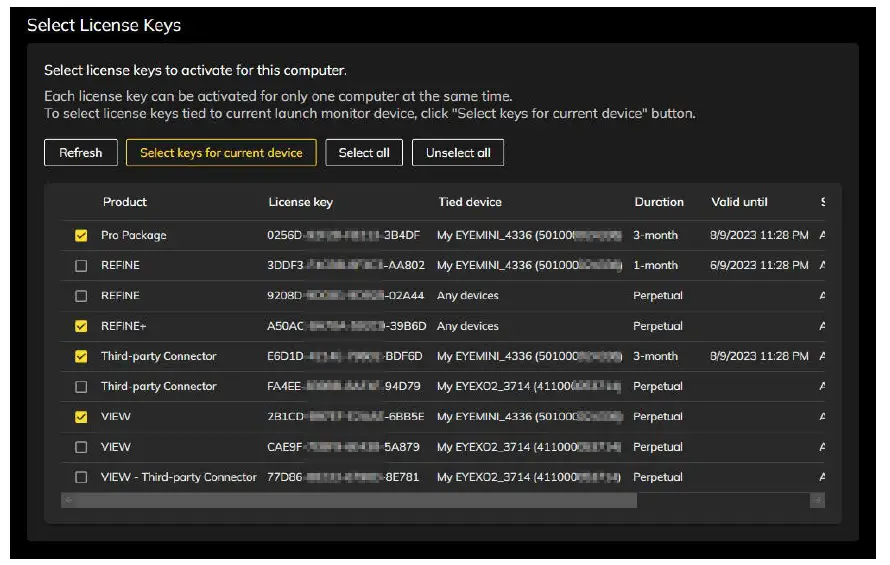Click the license key starting 2B1CD

coord(345,416)
